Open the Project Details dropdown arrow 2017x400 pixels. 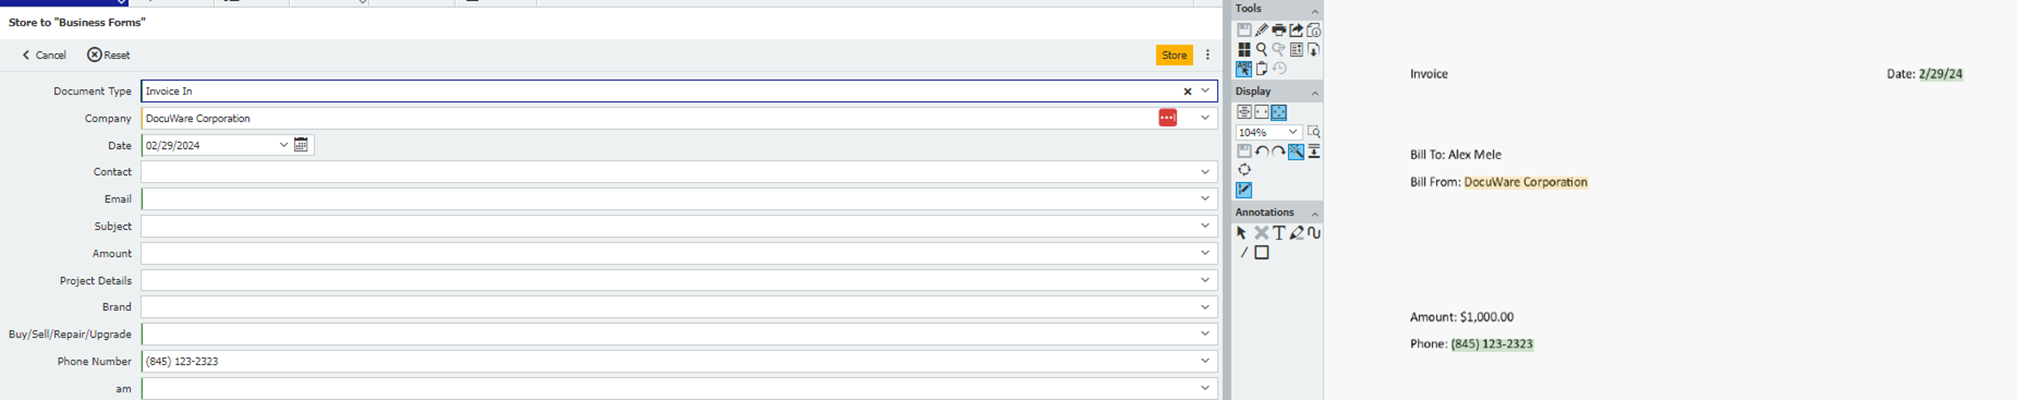[x=1205, y=280]
